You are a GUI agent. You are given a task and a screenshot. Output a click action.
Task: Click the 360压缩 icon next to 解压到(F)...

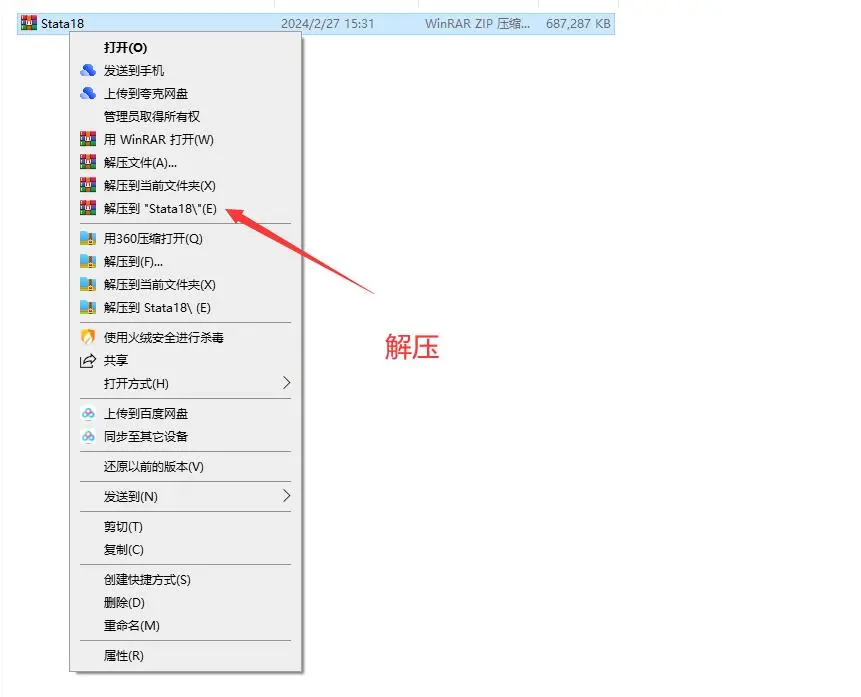point(88,261)
